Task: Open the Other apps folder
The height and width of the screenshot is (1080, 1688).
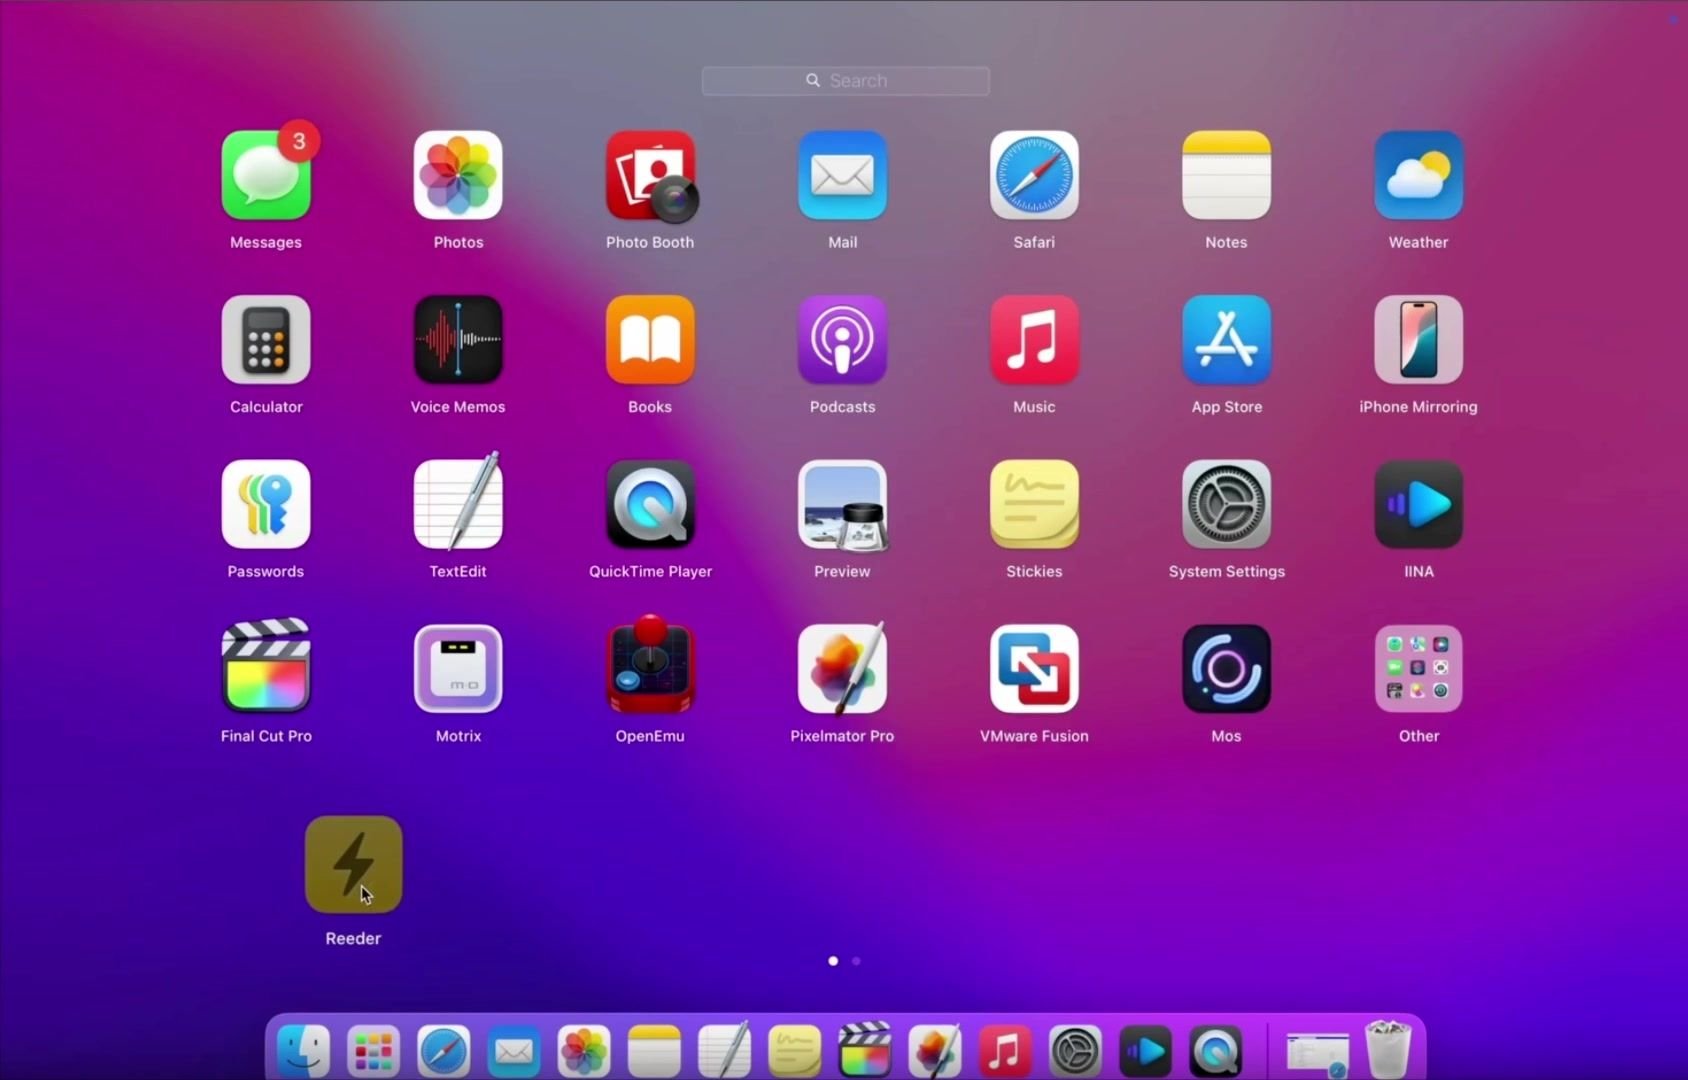Action: [1418, 669]
